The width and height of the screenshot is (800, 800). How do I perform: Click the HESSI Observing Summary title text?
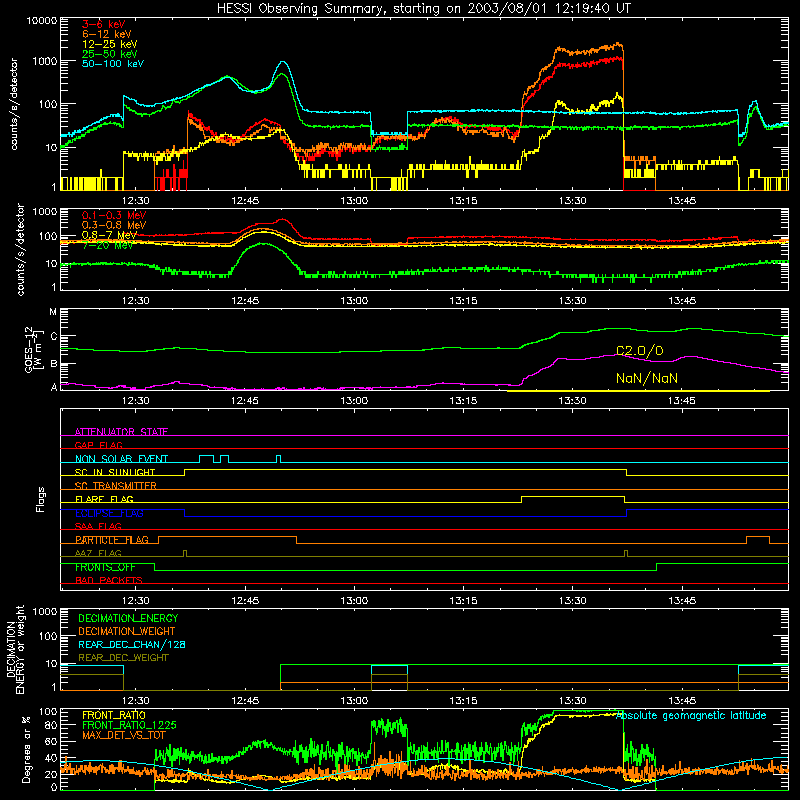pyautogui.click(x=423, y=9)
